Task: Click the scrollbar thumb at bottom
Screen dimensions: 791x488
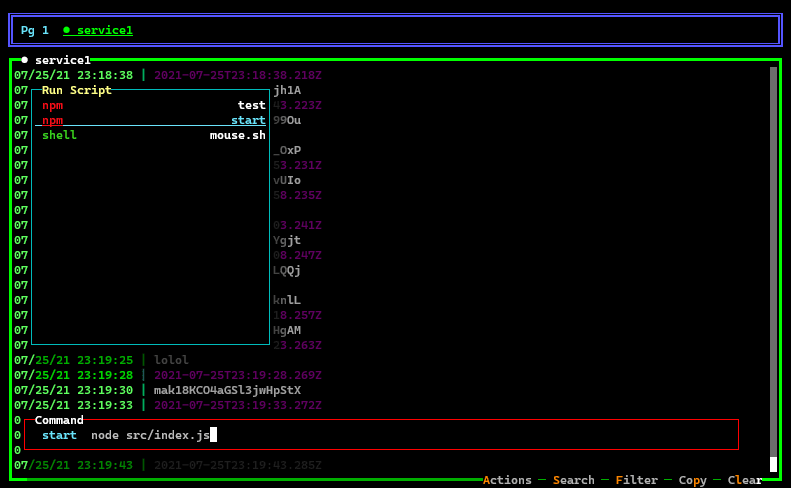Action: click(x=773, y=464)
